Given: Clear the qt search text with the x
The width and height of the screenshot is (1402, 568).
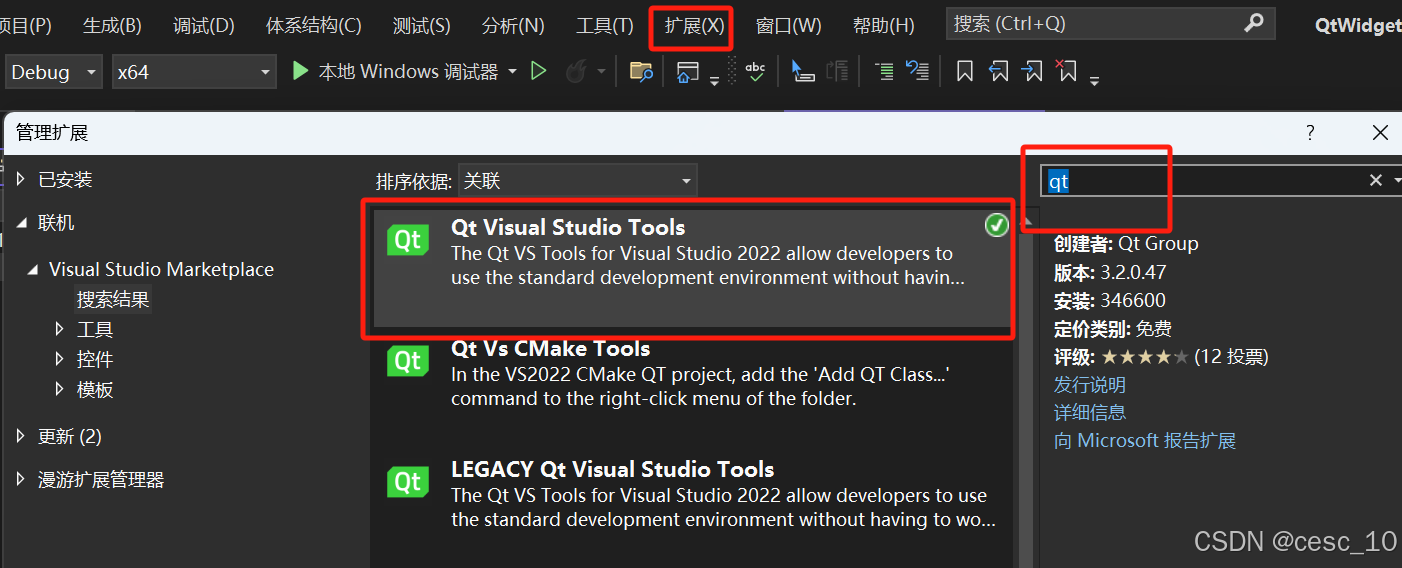Looking at the screenshot, I should tap(1375, 180).
